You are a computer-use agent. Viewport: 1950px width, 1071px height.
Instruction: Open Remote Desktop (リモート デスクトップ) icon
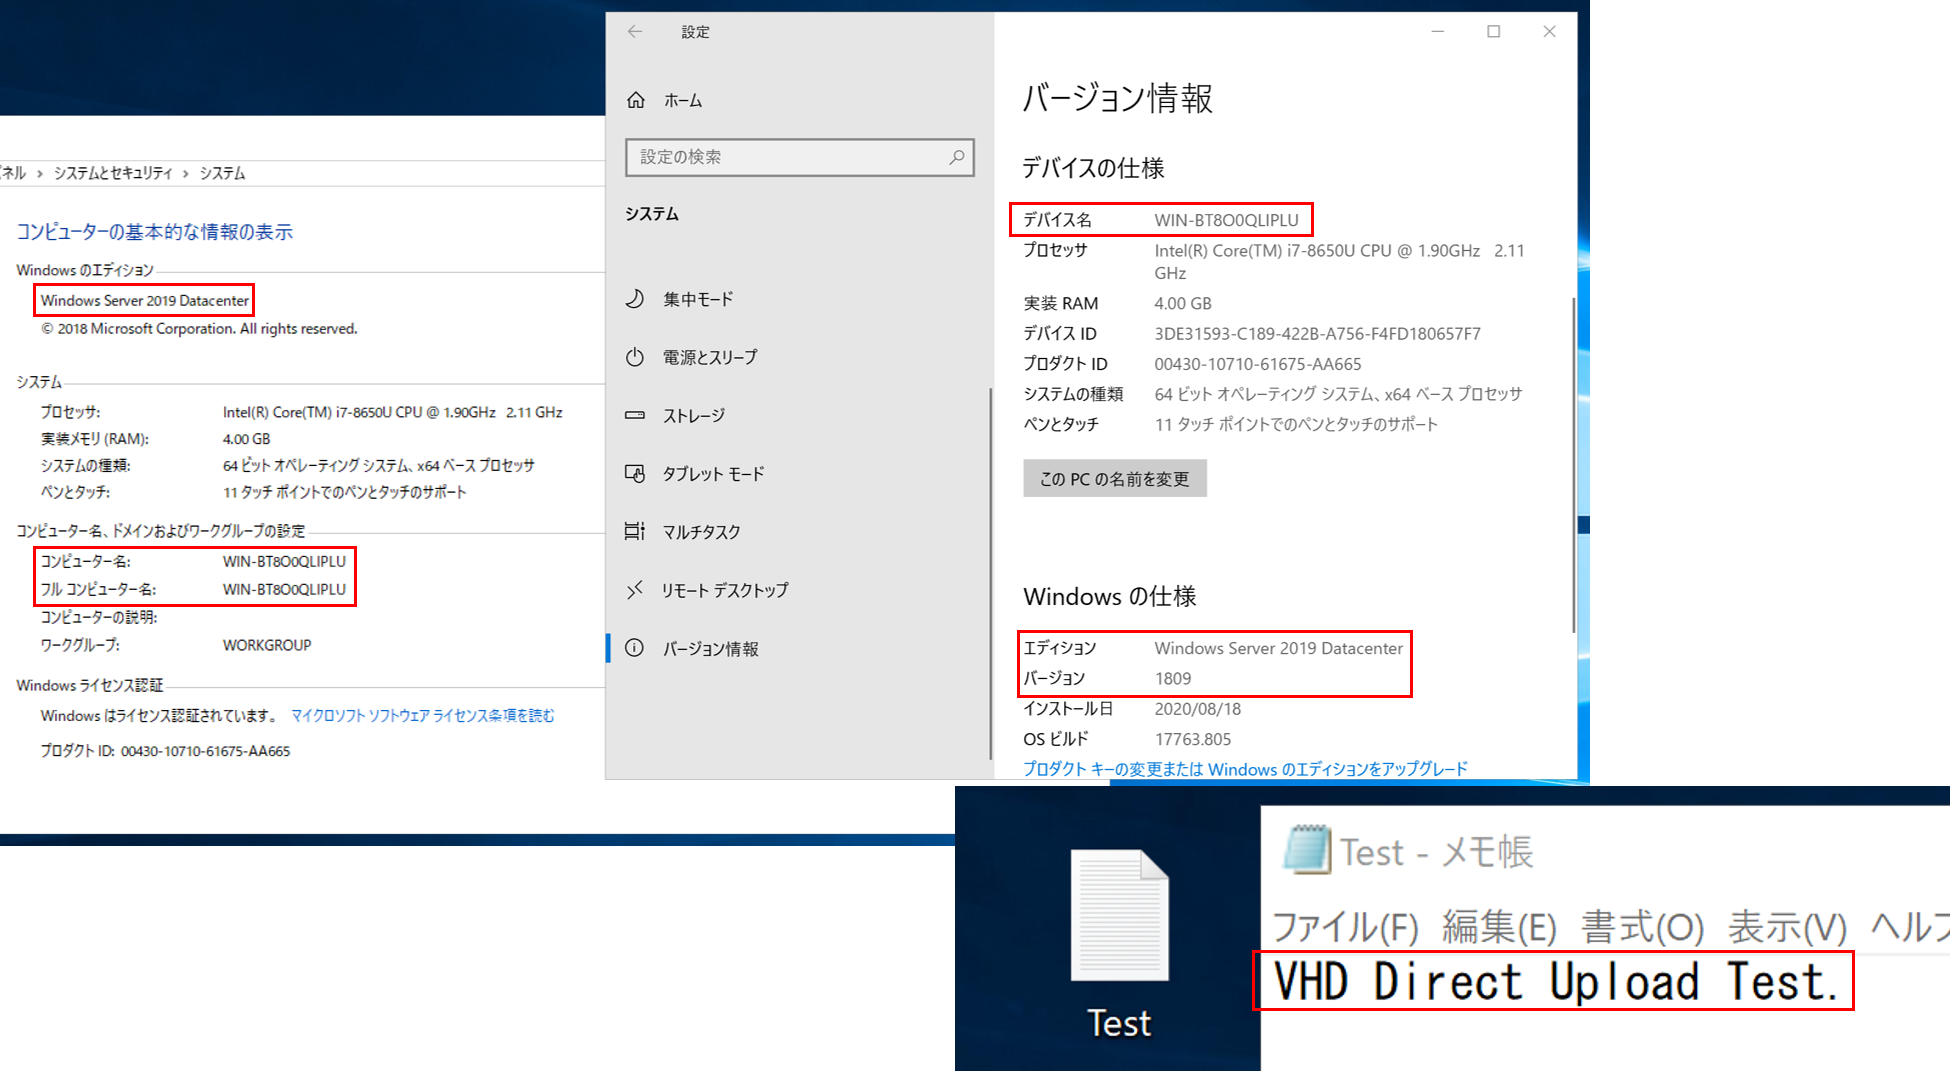pyautogui.click(x=635, y=590)
